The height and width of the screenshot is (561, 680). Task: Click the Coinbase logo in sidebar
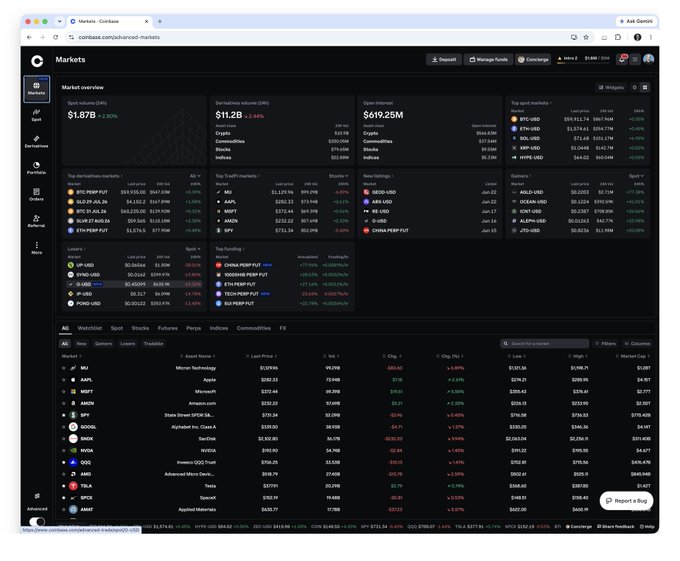(37, 61)
